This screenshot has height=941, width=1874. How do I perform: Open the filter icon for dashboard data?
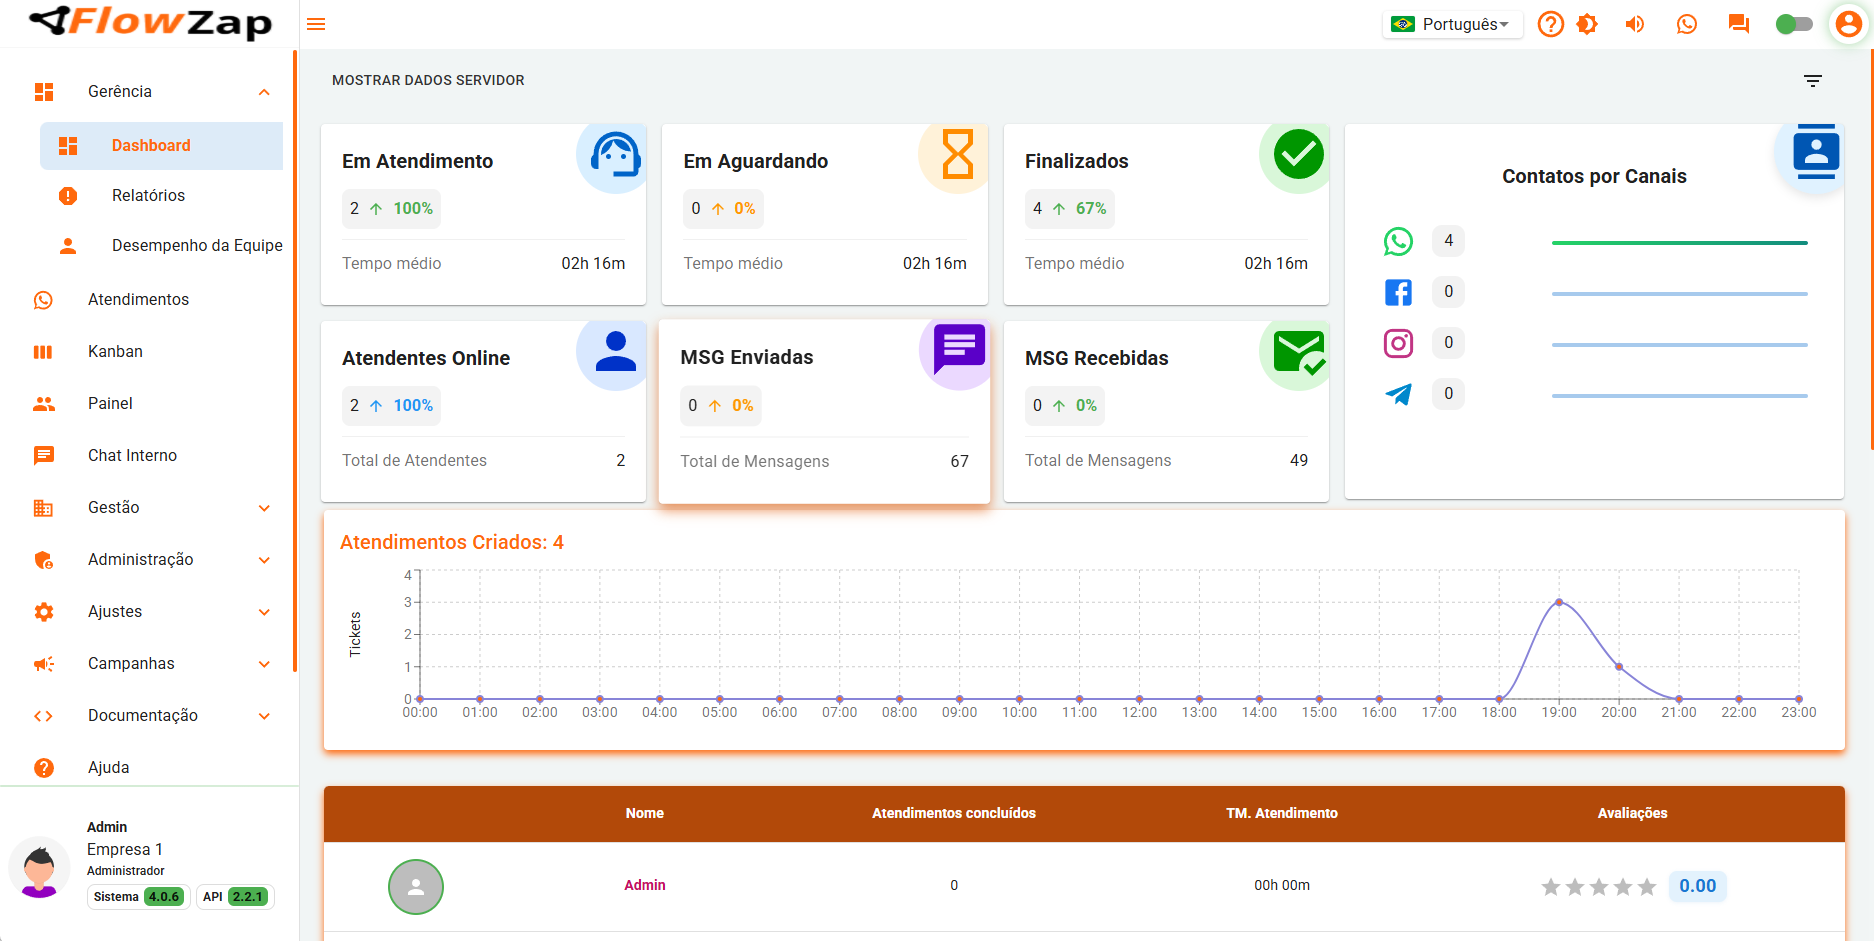pos(1812,81)
